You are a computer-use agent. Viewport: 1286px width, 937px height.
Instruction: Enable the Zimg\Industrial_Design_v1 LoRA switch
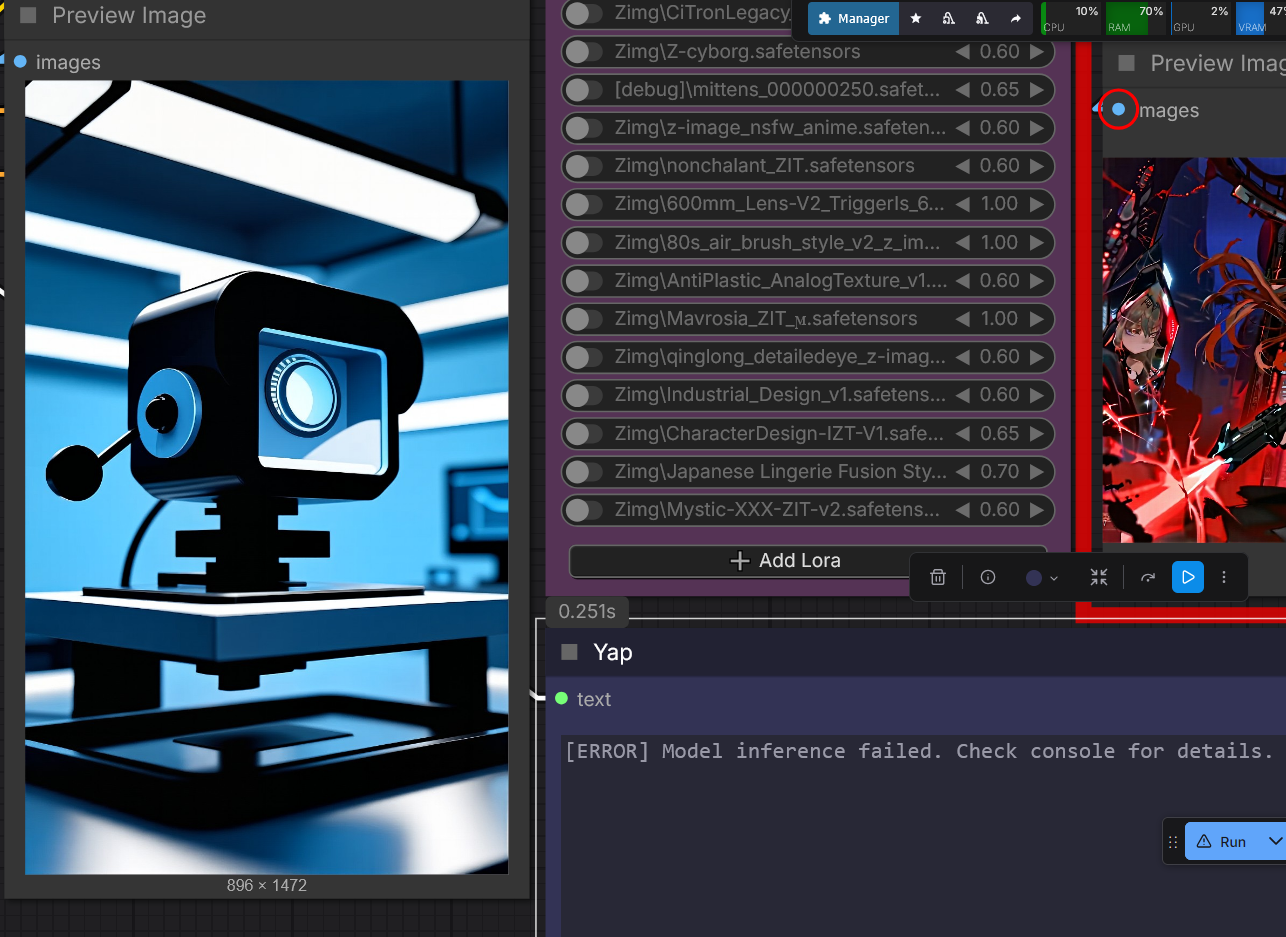click(583, 395)
